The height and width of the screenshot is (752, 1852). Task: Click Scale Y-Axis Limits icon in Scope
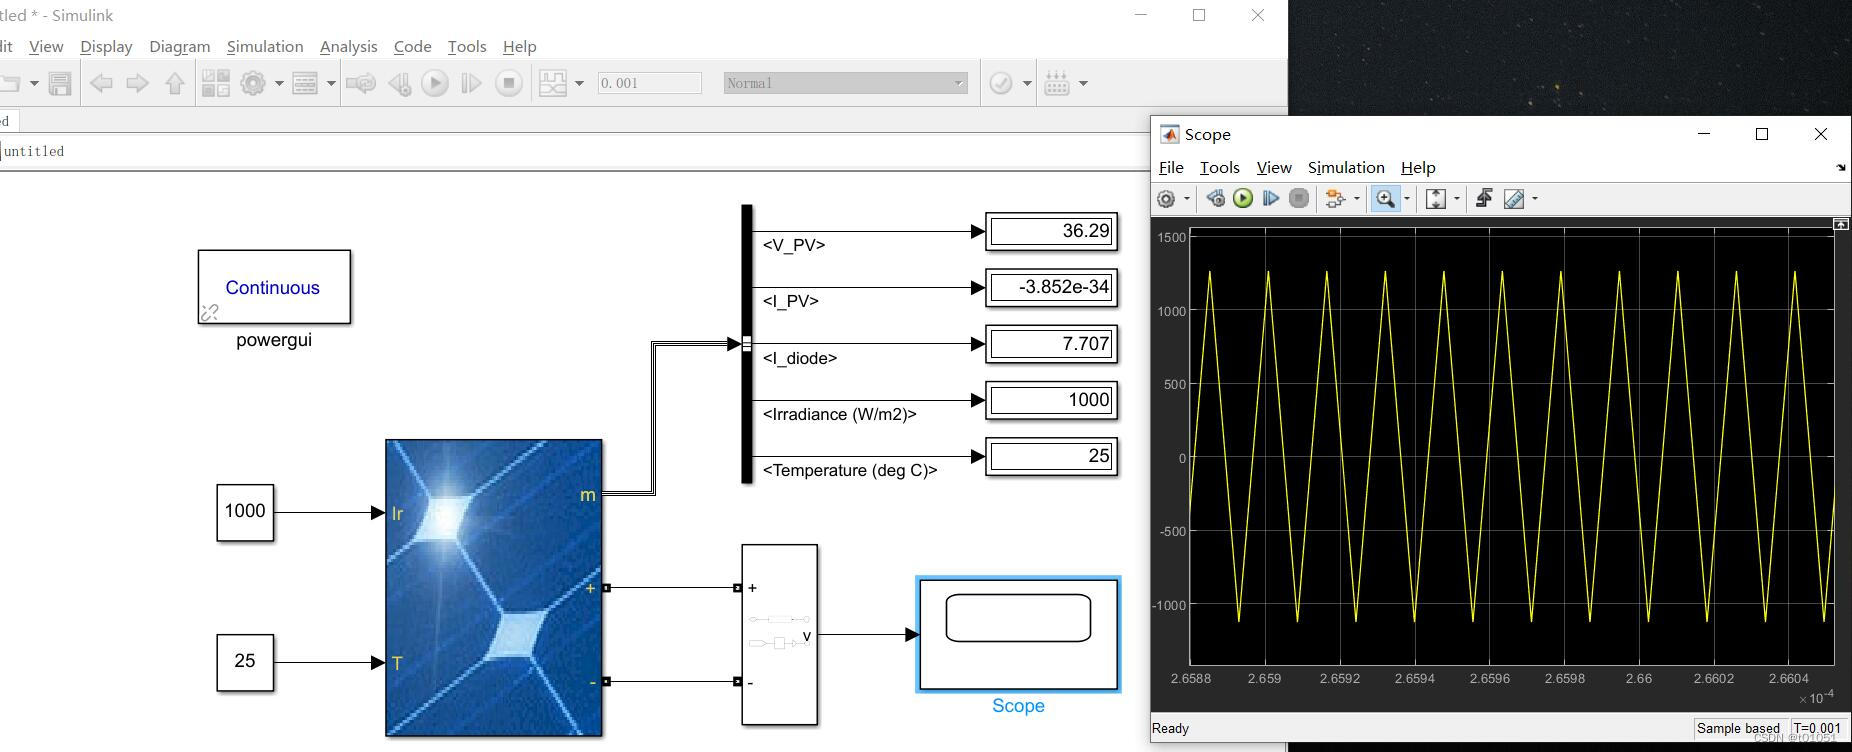[x=1436, y=199]
